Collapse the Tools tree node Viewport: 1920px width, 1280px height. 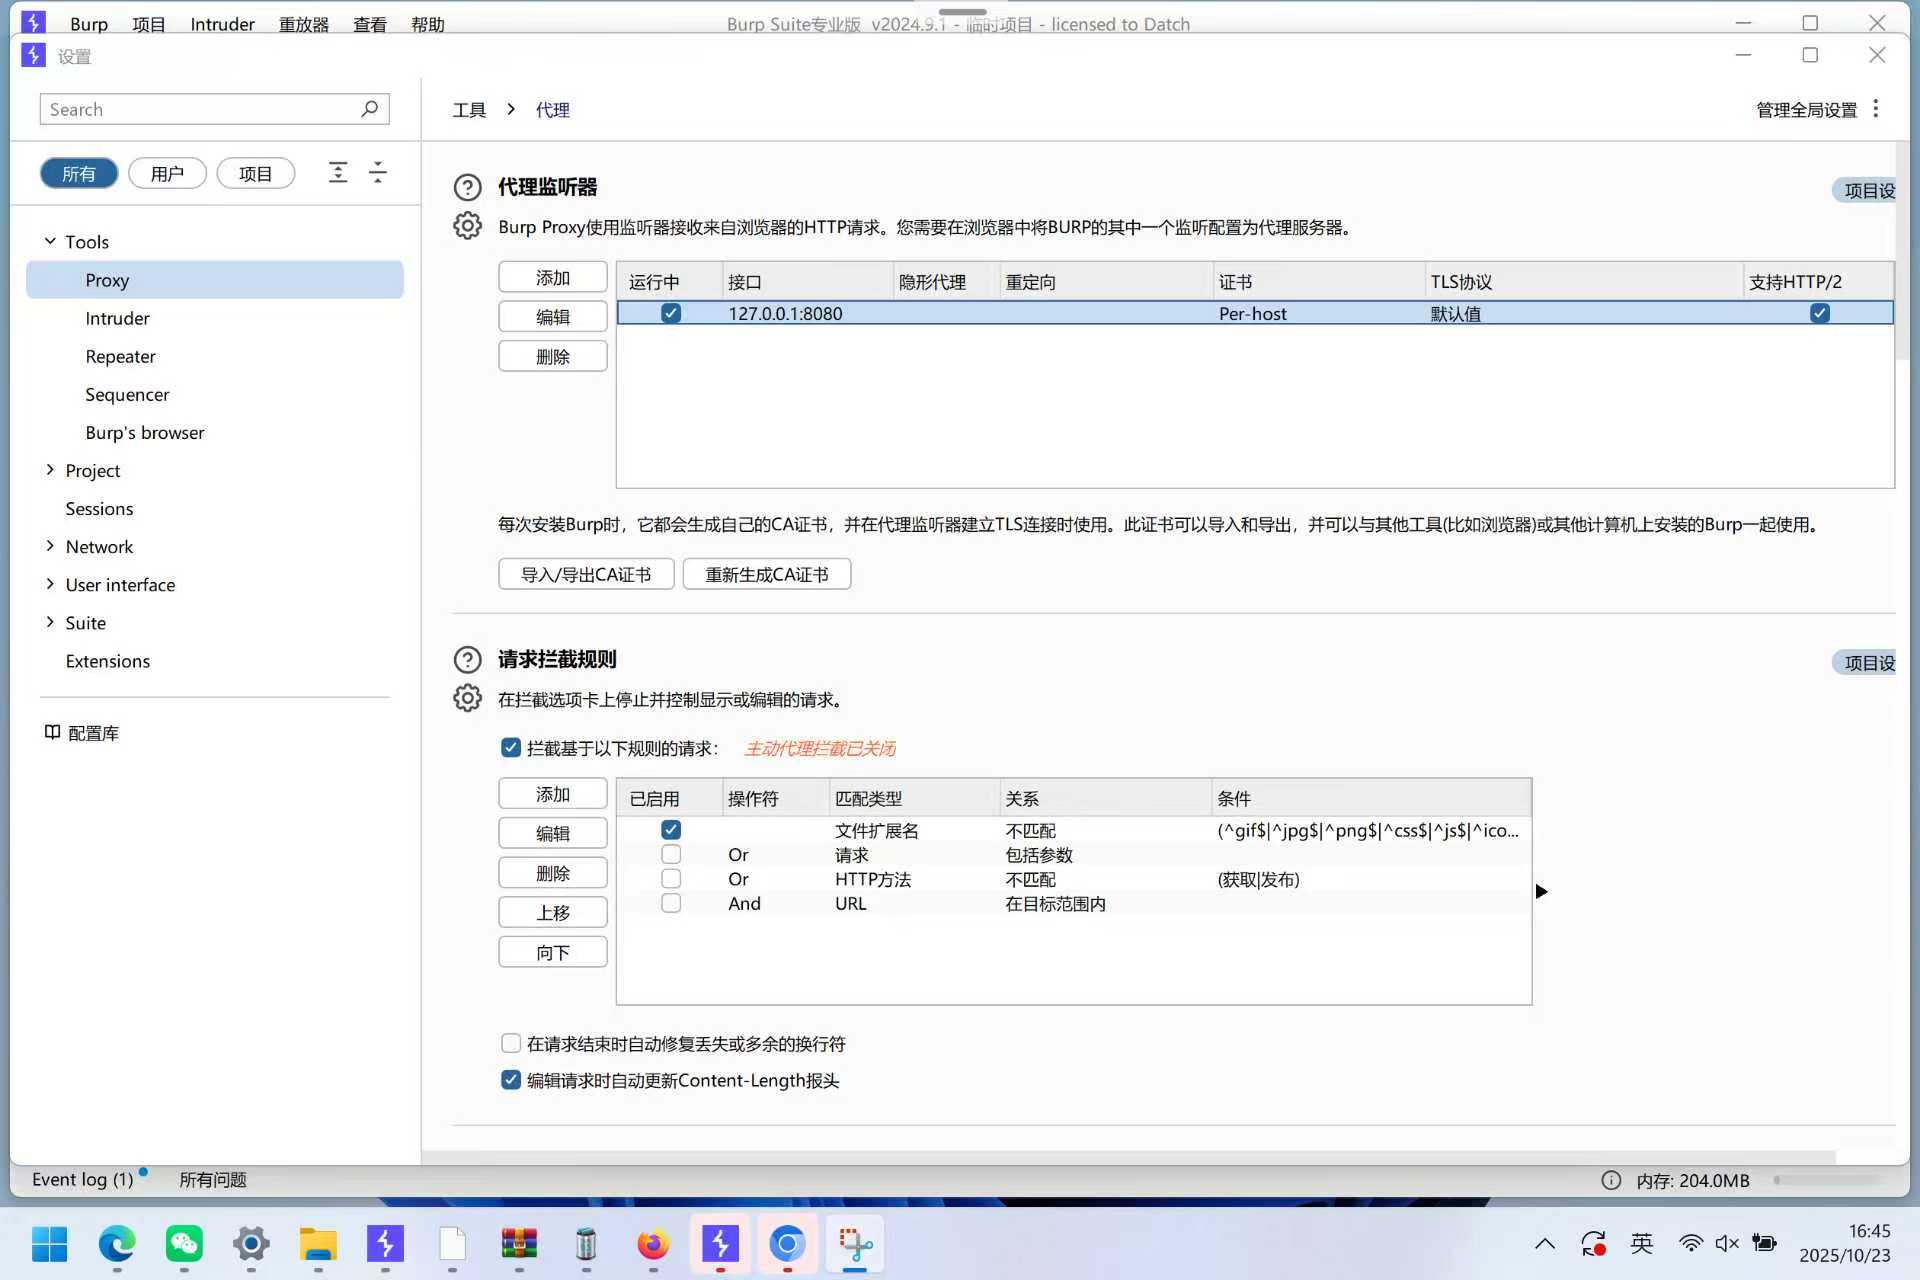(50, 241)
